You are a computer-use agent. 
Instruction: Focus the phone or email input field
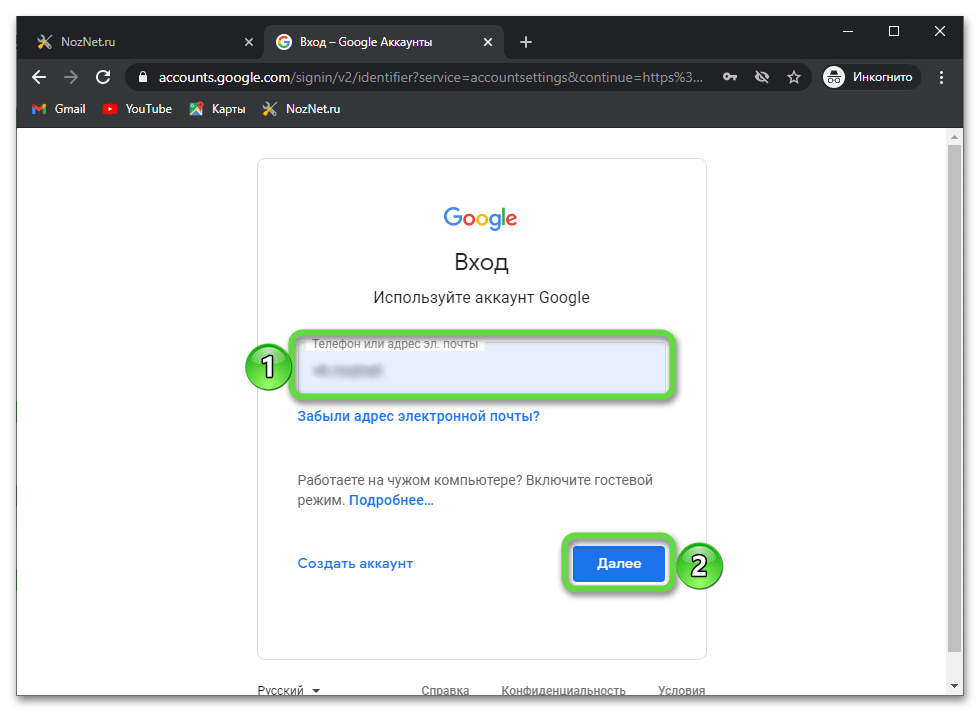coord(482,370)
